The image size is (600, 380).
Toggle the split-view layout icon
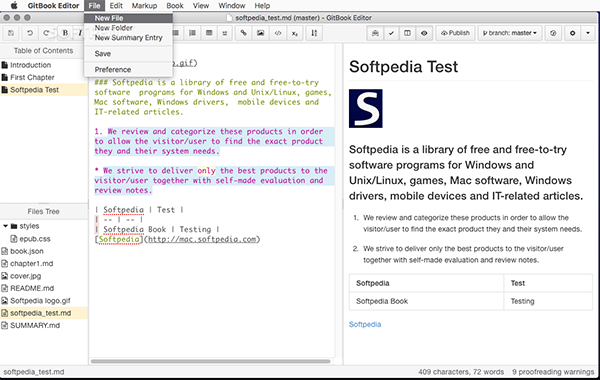pos(408,33)
